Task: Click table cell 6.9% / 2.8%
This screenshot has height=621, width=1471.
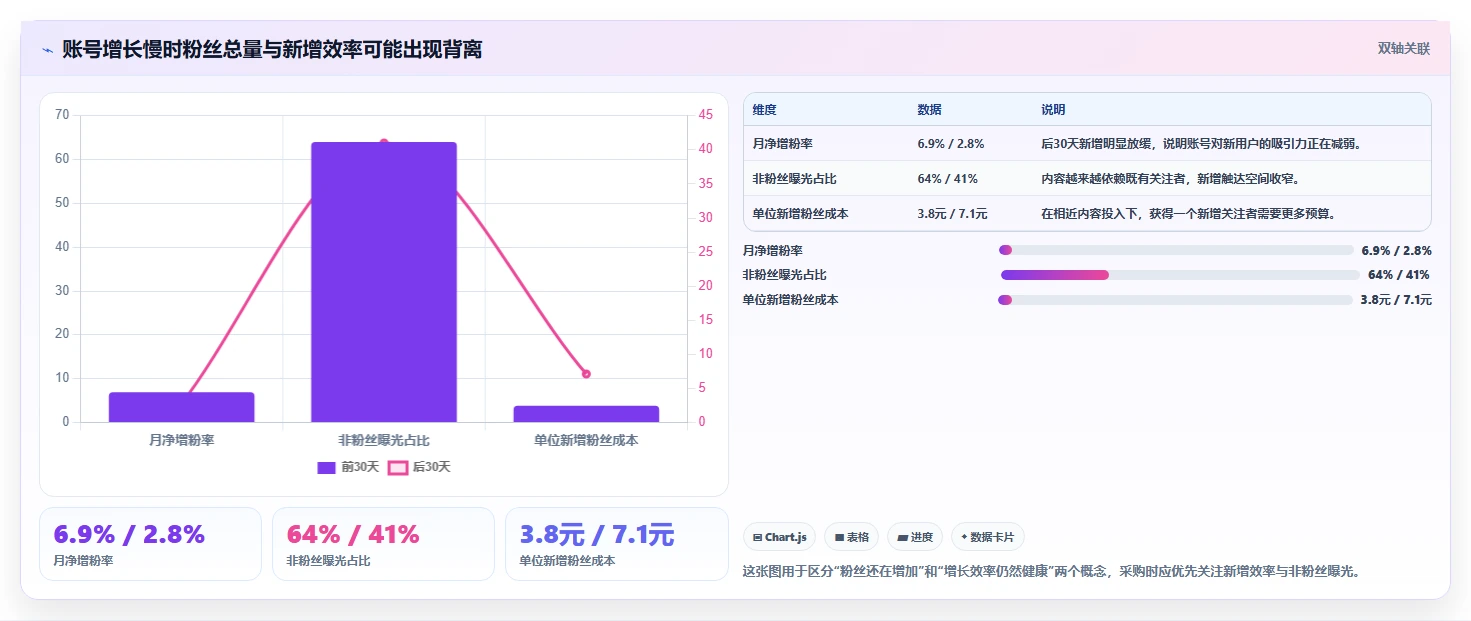Action: tap(950, 144)
